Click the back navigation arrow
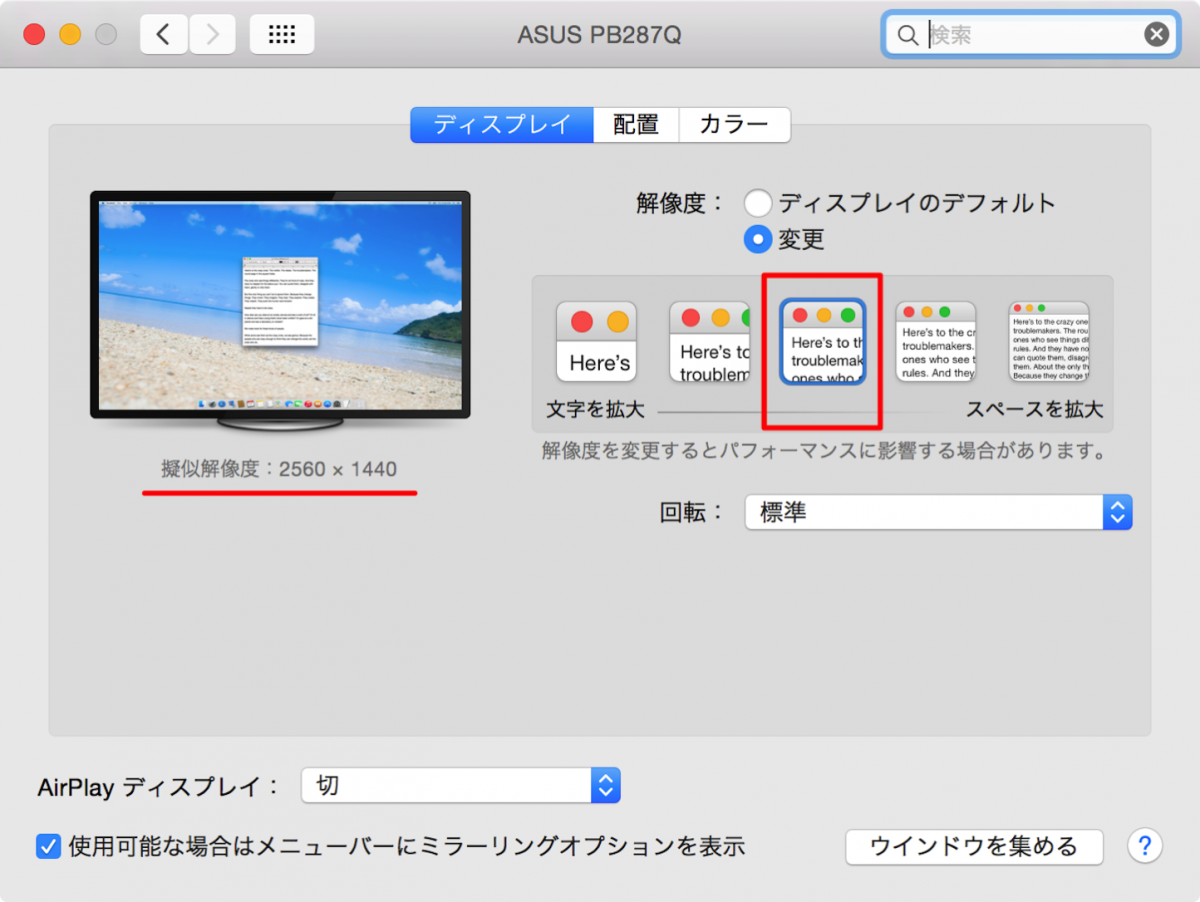The width and height of the screenshot is (1200, 902). click(x=163, y=33)
